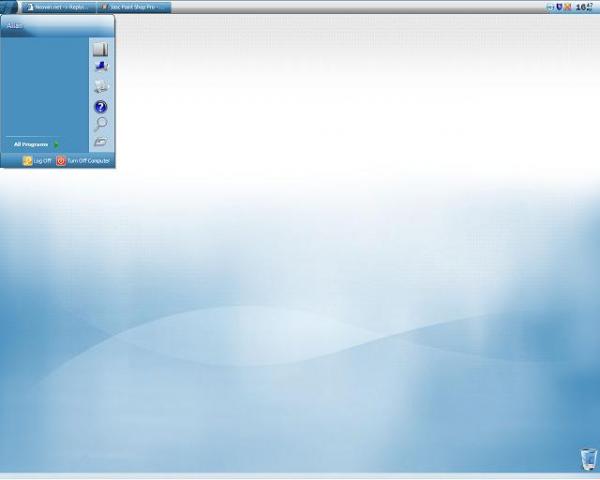Expand the All Programs arrow
This screenshot has width=600, height=480.
(57, 145)
